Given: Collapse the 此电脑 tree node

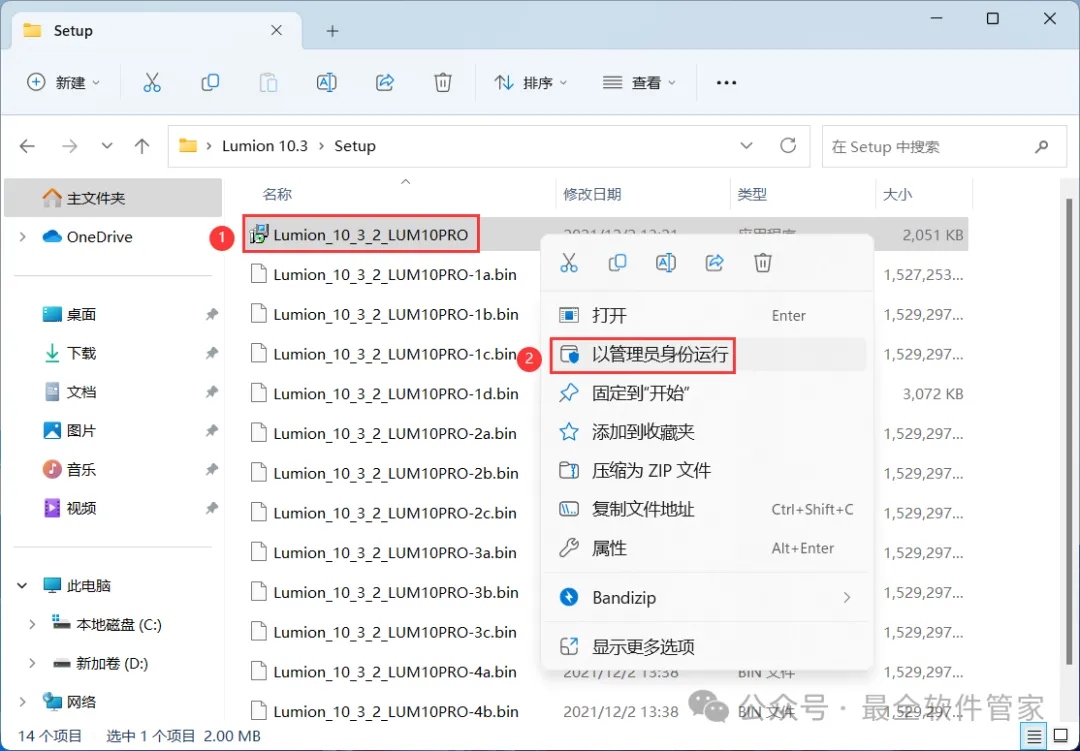Looking at the screenshot, I should tap(22, 586).
